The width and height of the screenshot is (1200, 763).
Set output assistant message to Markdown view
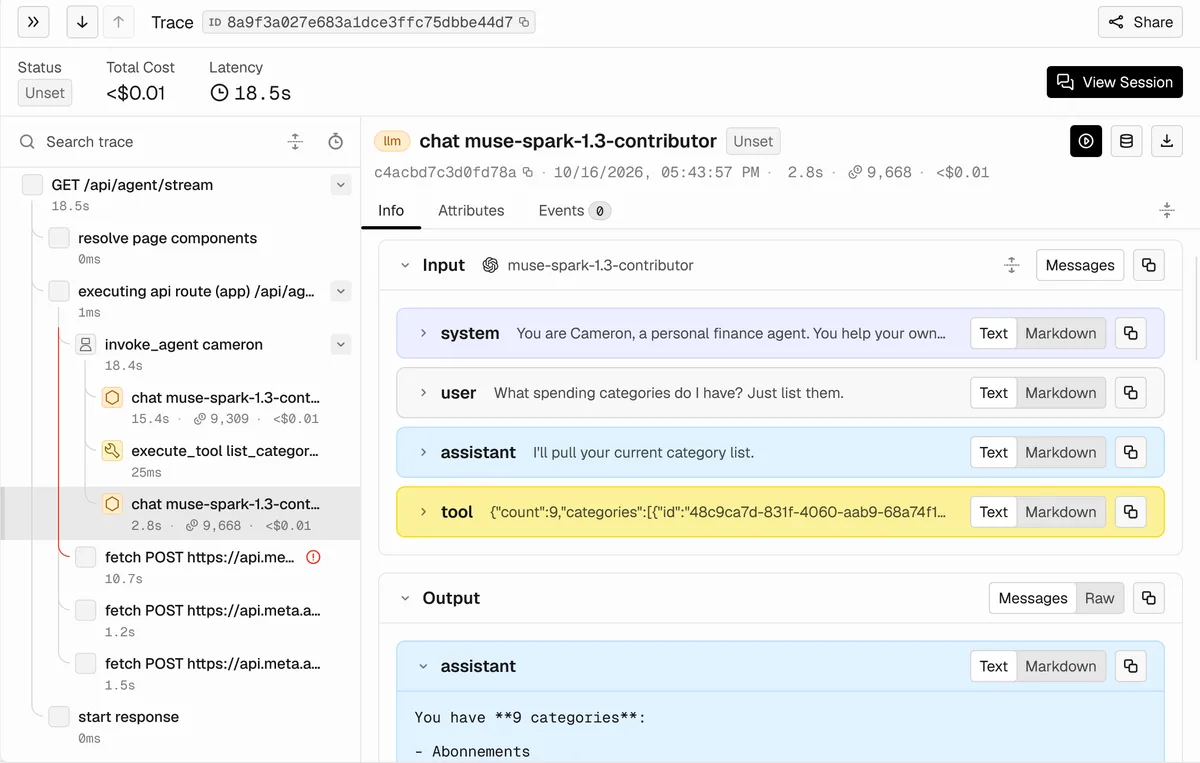point(1061,666)
